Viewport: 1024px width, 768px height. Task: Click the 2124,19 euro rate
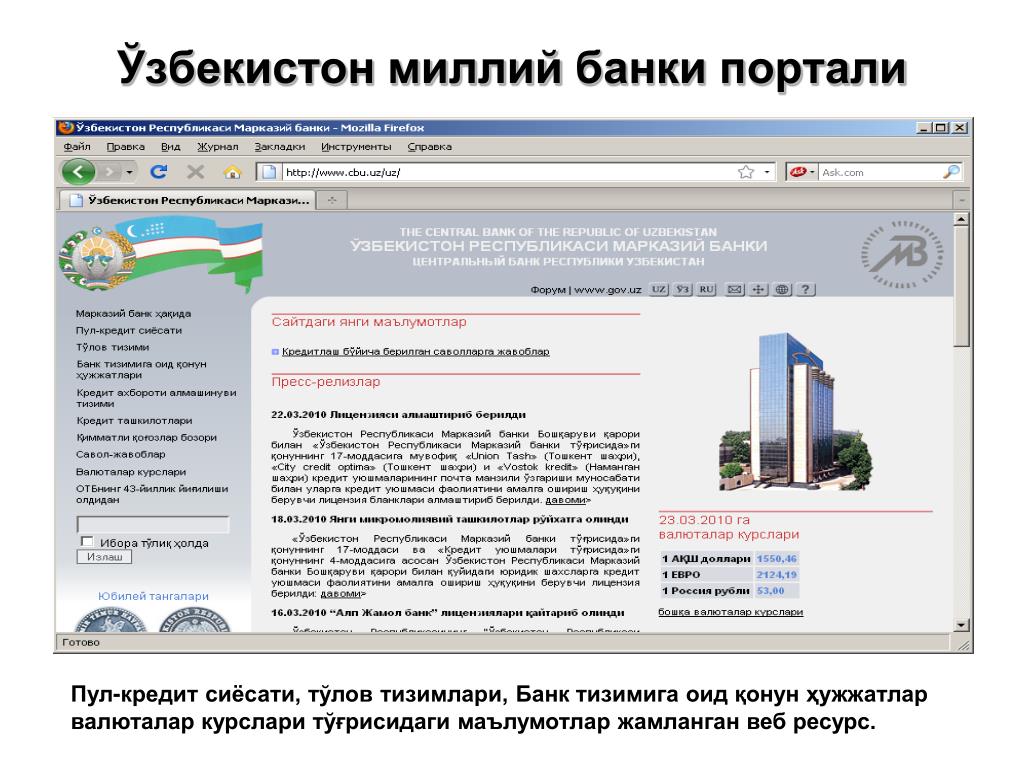pyautogui.click(x=776, y=575)
